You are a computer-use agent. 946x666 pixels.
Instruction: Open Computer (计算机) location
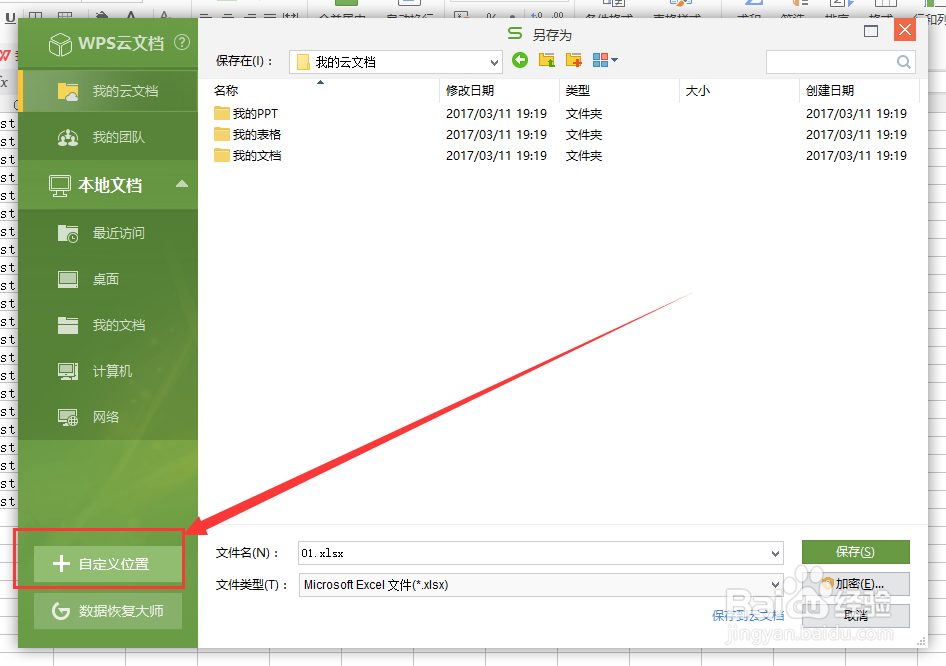[109, 371]
